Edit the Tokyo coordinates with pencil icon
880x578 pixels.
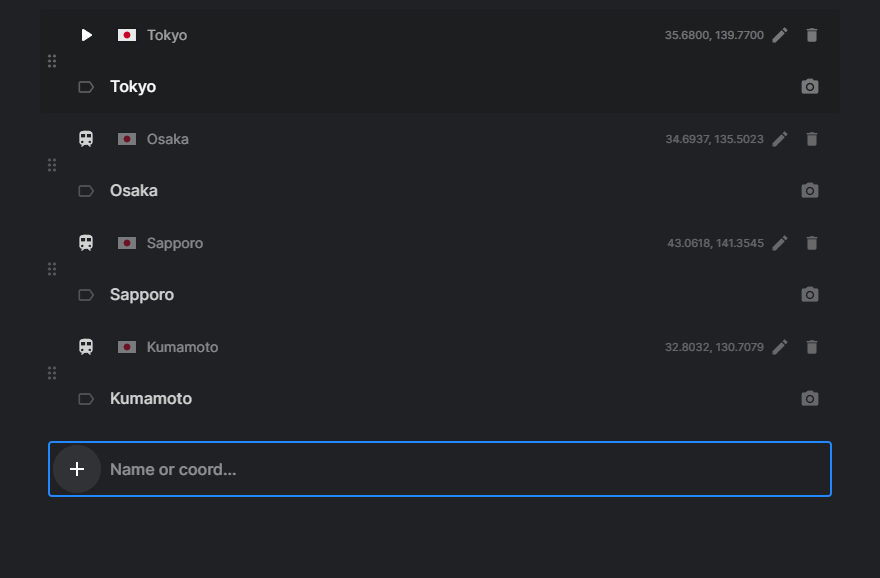(780, 35)
